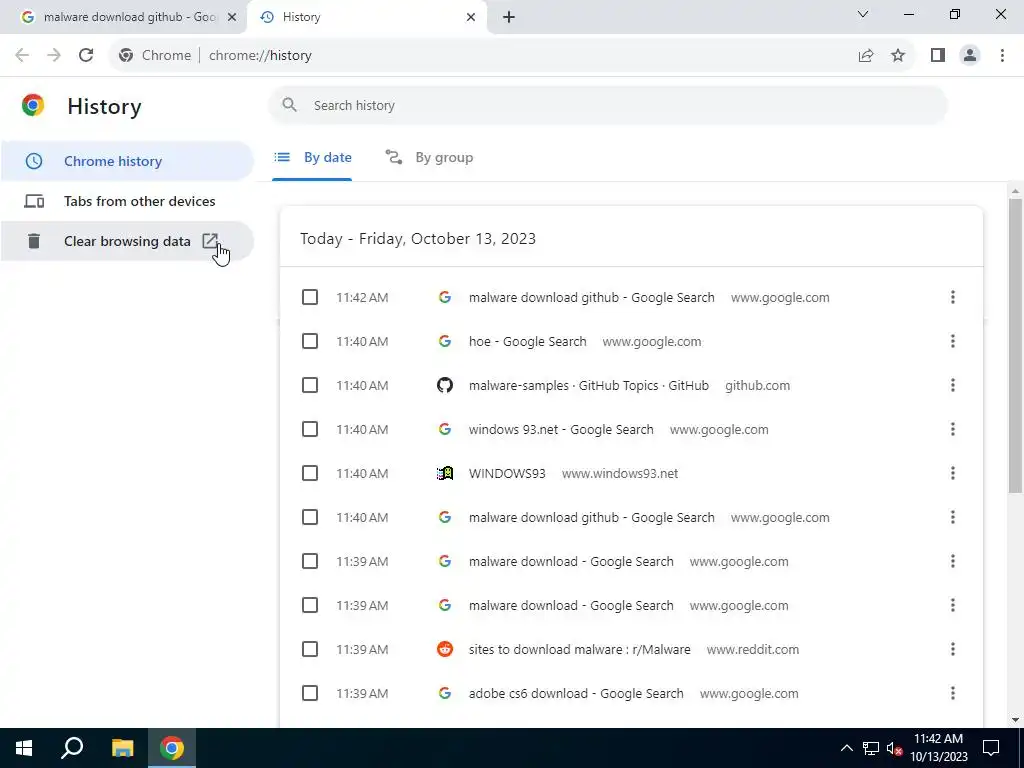The image size is (1024, 768).
Task: Open the WINDOWS93 history link
Action: coord(507,473)
